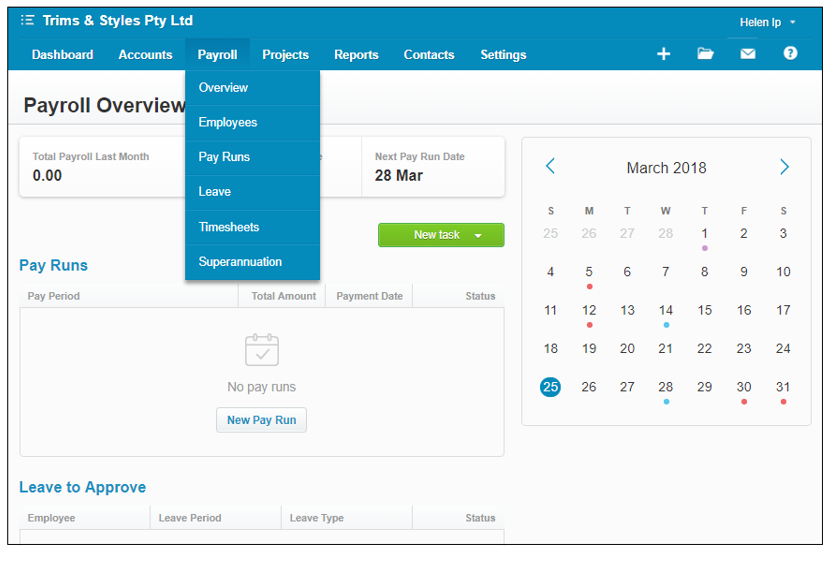Click the March 2018 month label
The width and height of the screenshot is (839, 566).
pyautogui.click(x=666, y=168)
